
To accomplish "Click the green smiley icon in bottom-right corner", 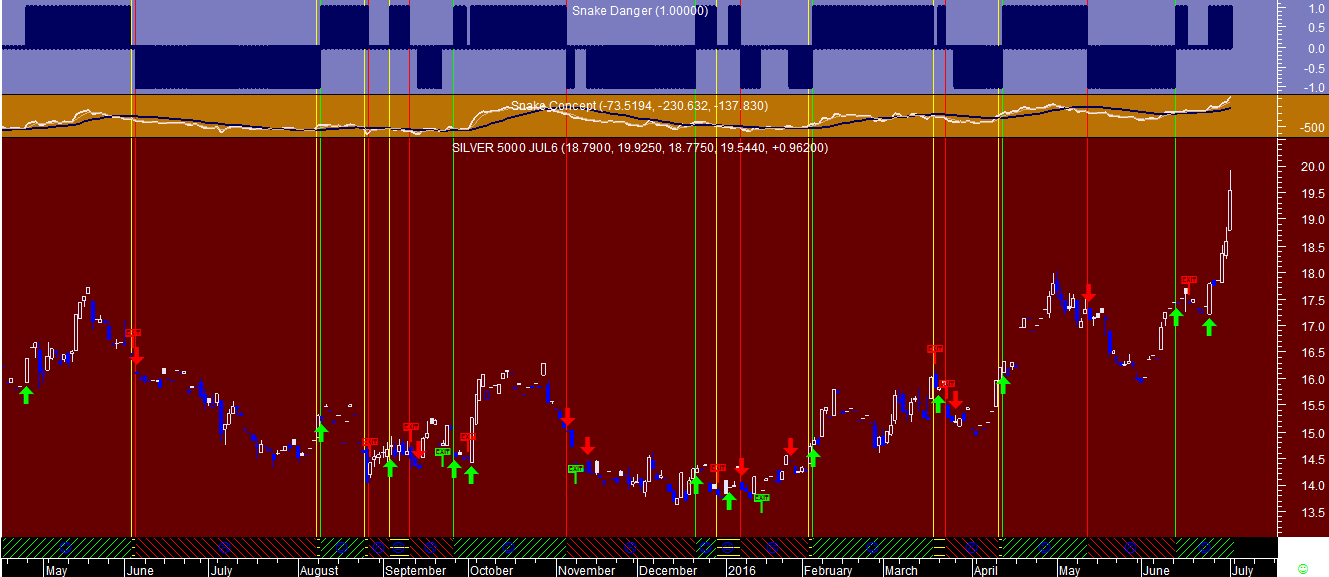I will pos(1302,568).
